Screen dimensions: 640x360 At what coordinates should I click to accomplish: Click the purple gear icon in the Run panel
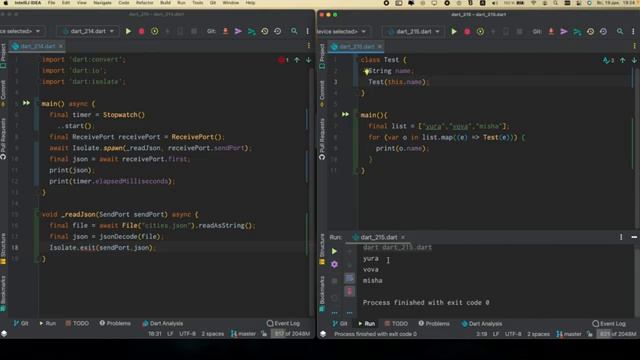pyautogui.click(x=334, y=264)
